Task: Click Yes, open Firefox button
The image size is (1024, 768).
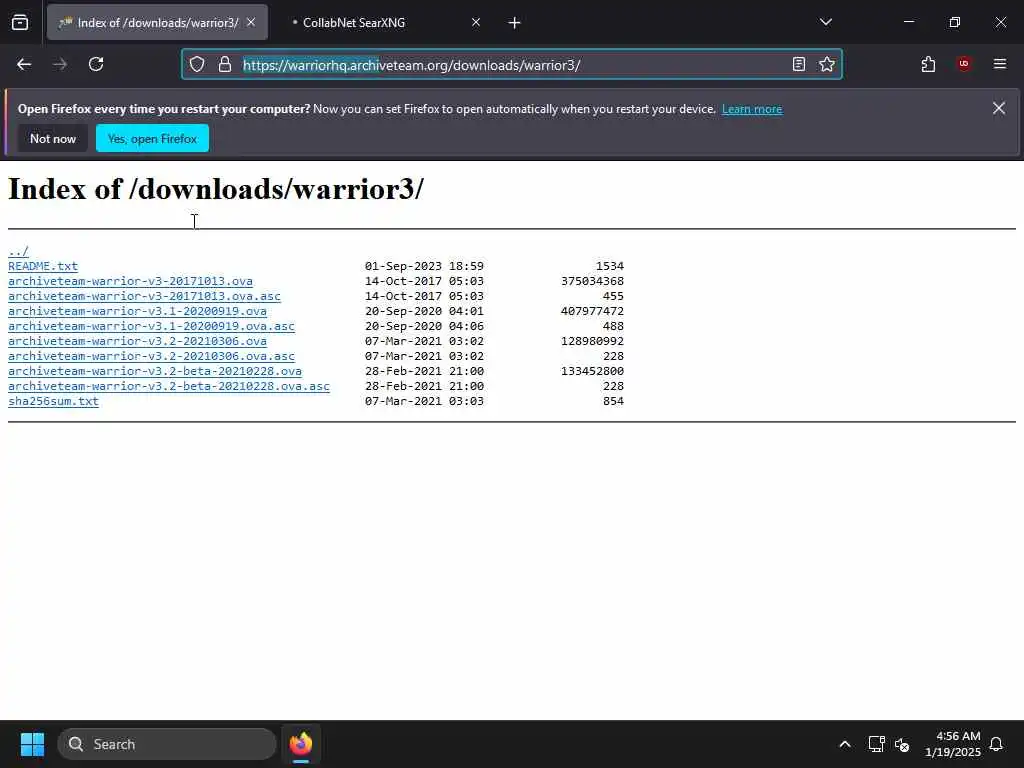Action: (x=152, y=138)
